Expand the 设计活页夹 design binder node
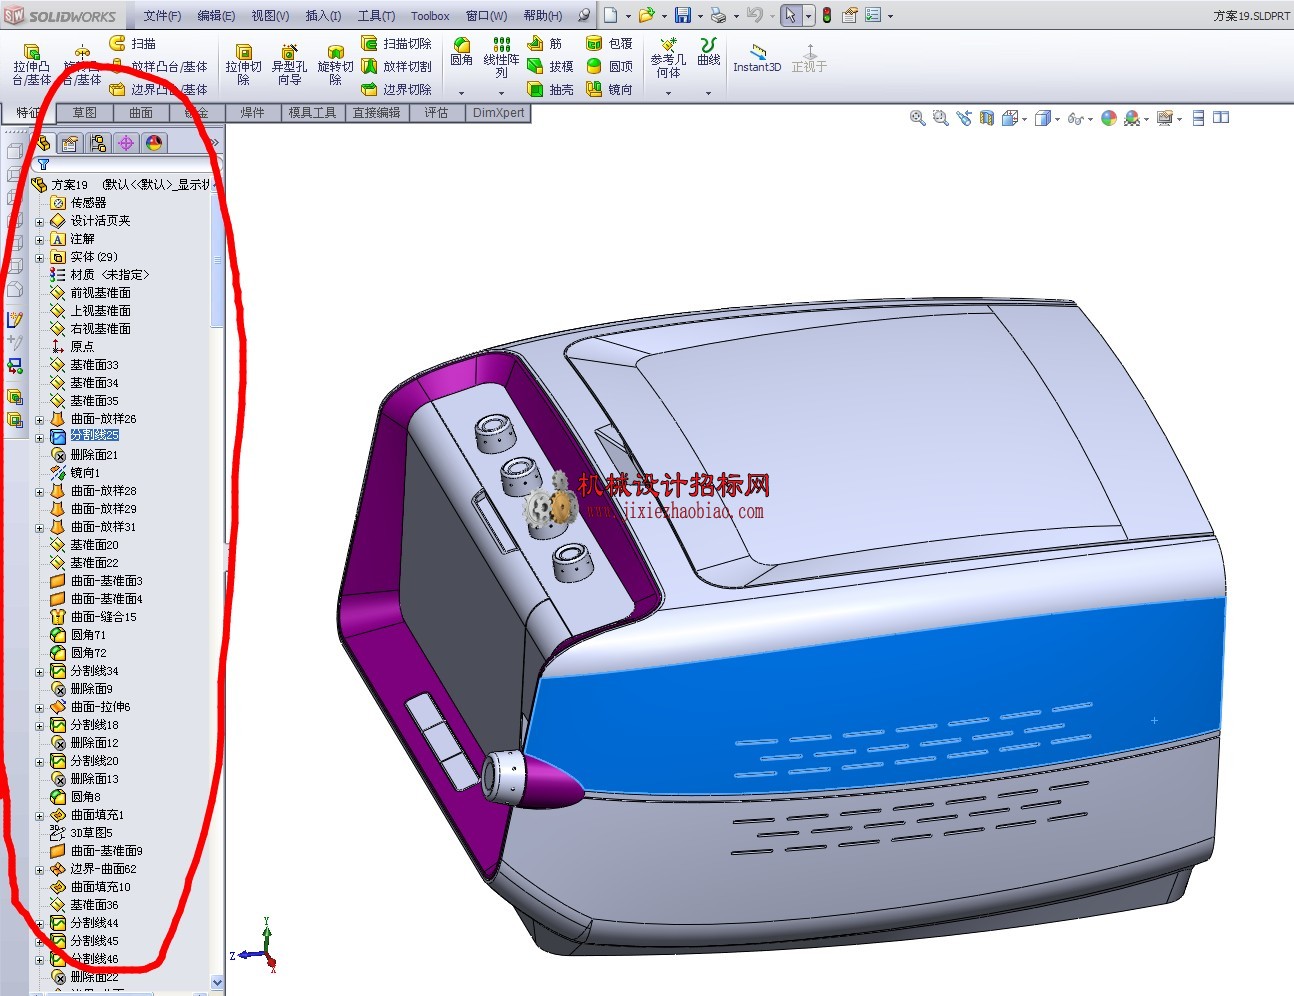 (40, 221)
